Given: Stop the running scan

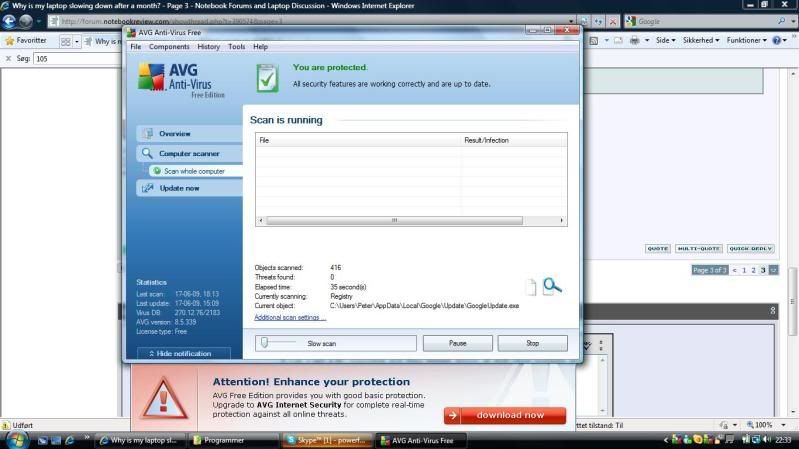Looking at the screenshot, I should click(532, 344).
